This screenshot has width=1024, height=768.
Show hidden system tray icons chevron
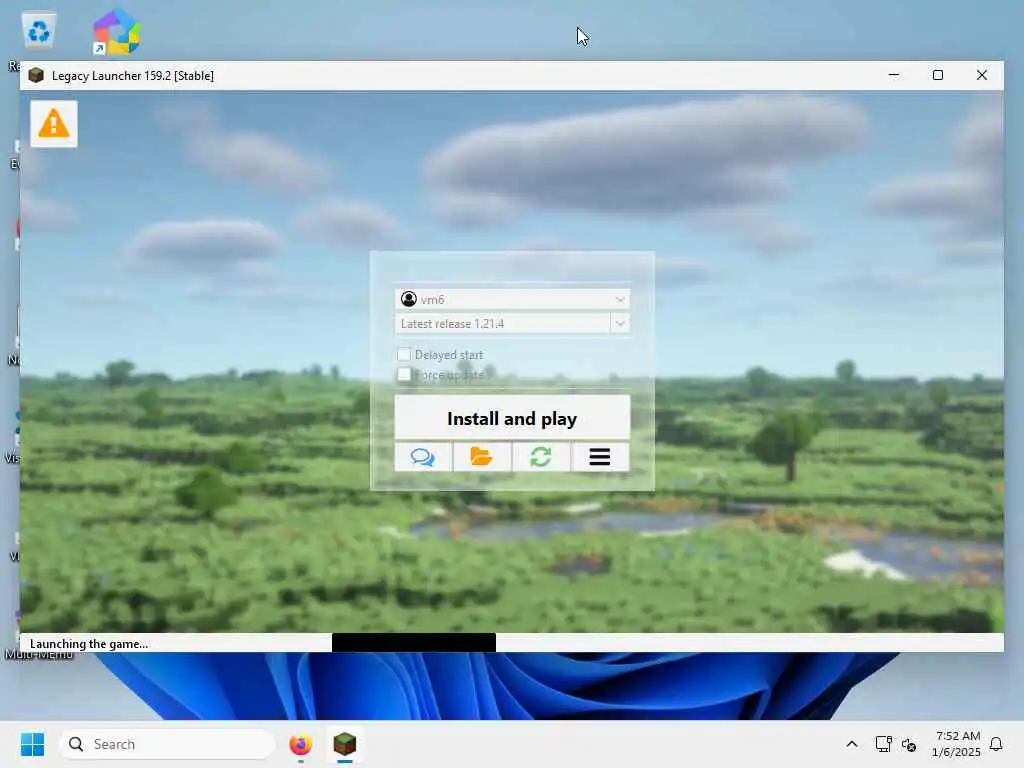[x=852, y=744]
